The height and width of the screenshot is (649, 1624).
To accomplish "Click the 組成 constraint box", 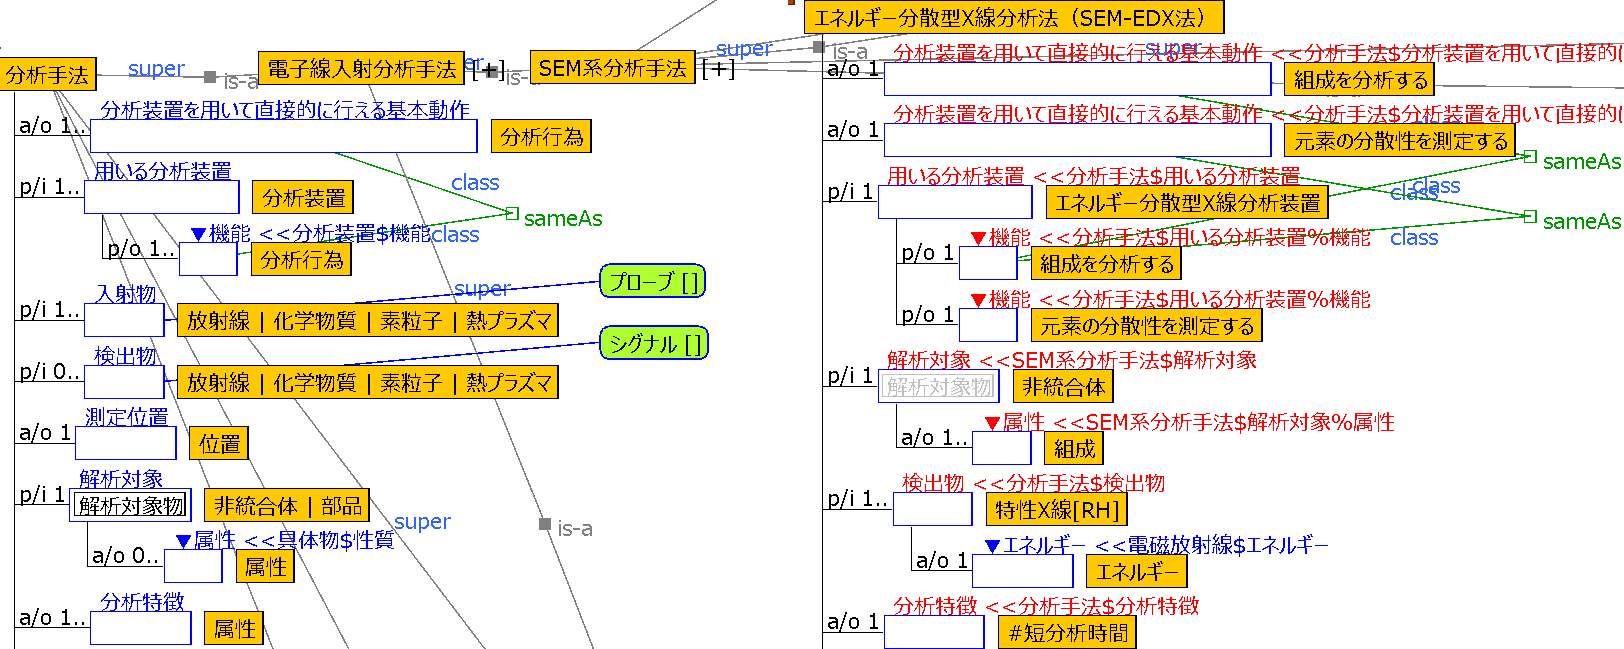I will click(x=1075, y=449).
